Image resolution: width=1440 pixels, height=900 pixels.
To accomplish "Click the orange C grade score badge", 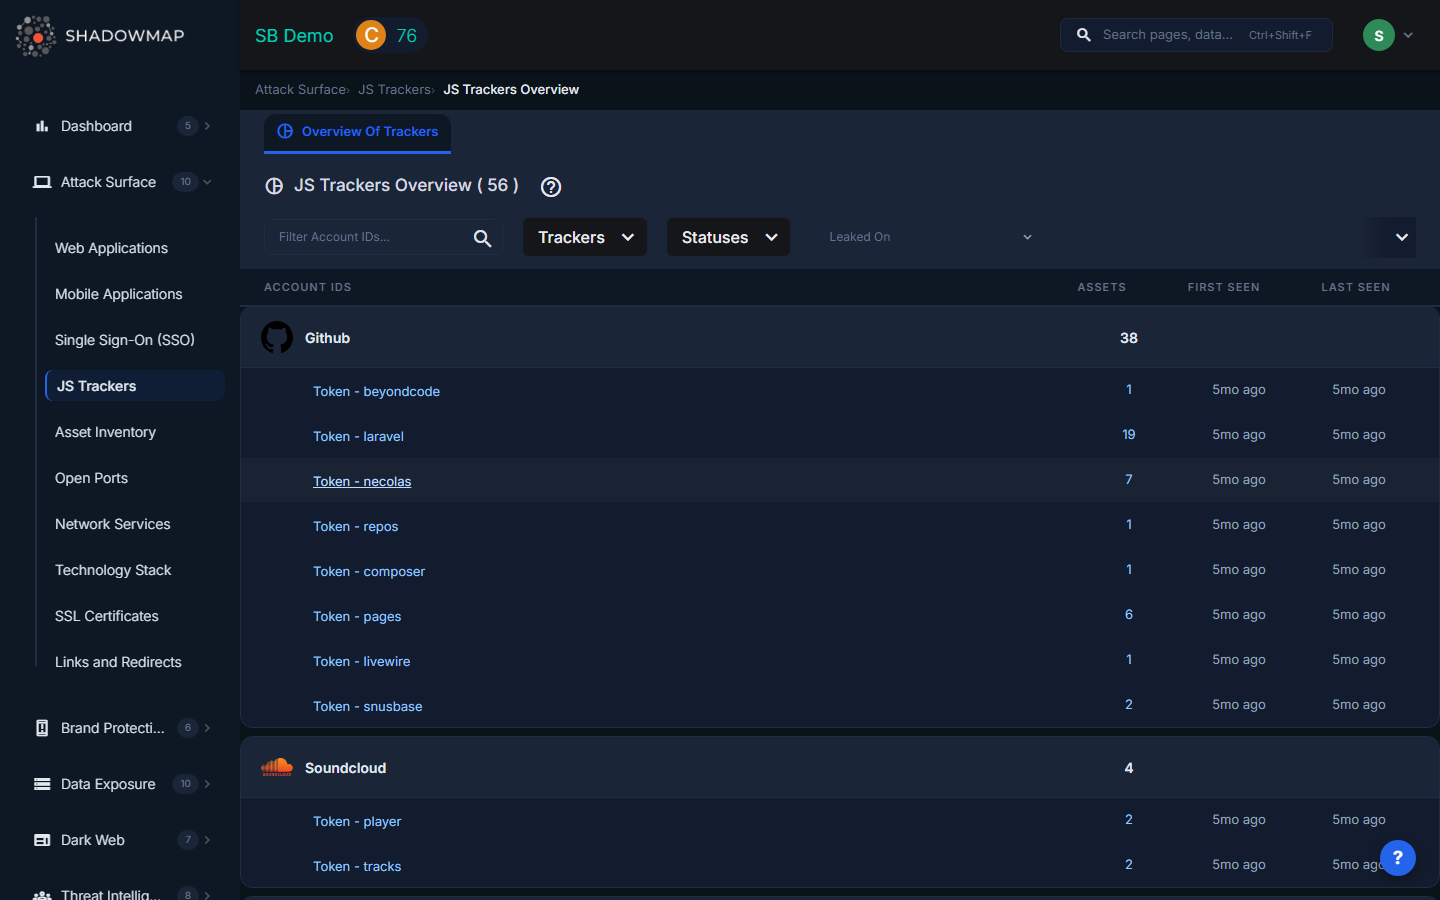I will pyautogui.click(x=371, y=36).
